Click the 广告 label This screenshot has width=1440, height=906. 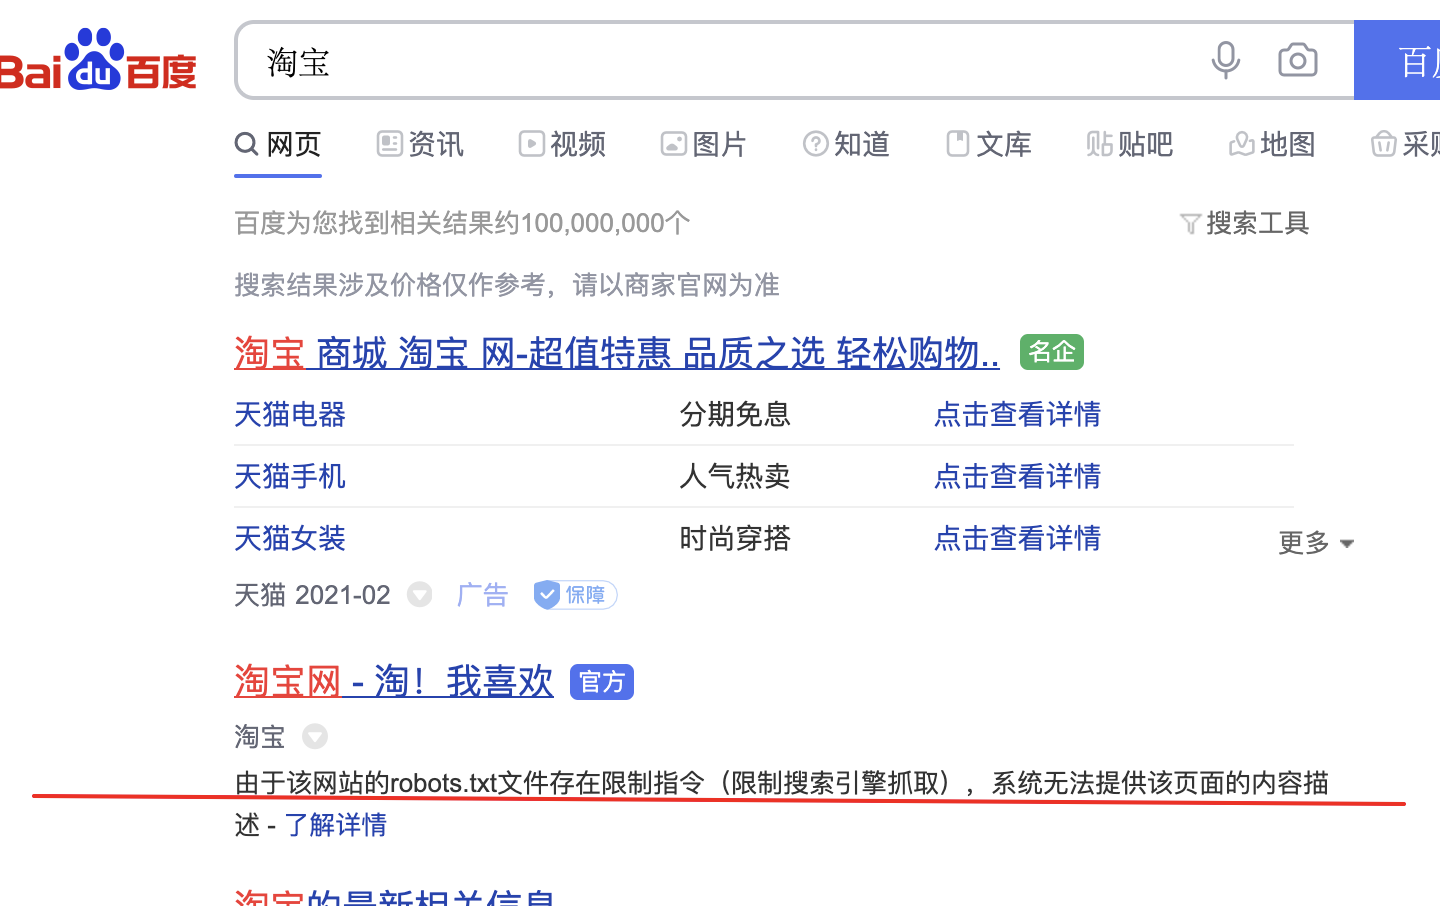pyautogui.click(x=483, y=595)
